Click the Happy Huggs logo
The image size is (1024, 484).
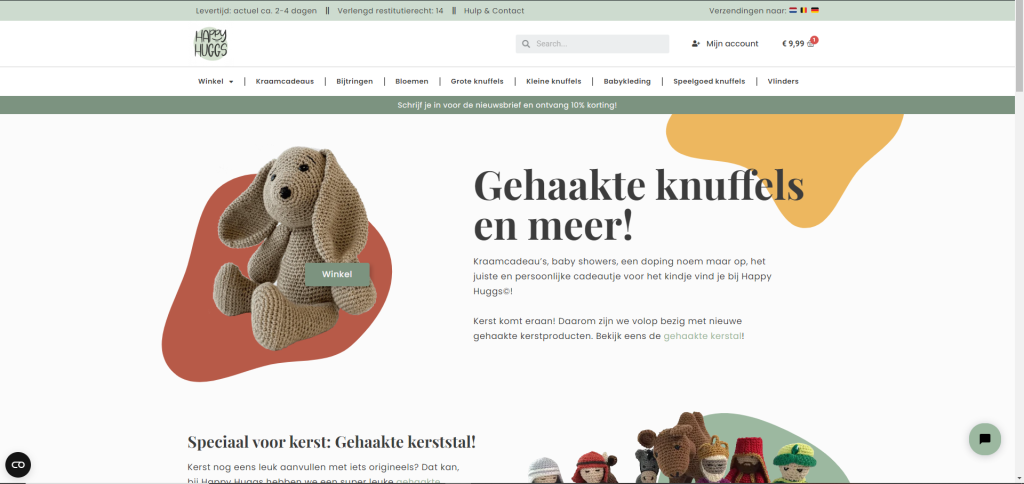211,44
